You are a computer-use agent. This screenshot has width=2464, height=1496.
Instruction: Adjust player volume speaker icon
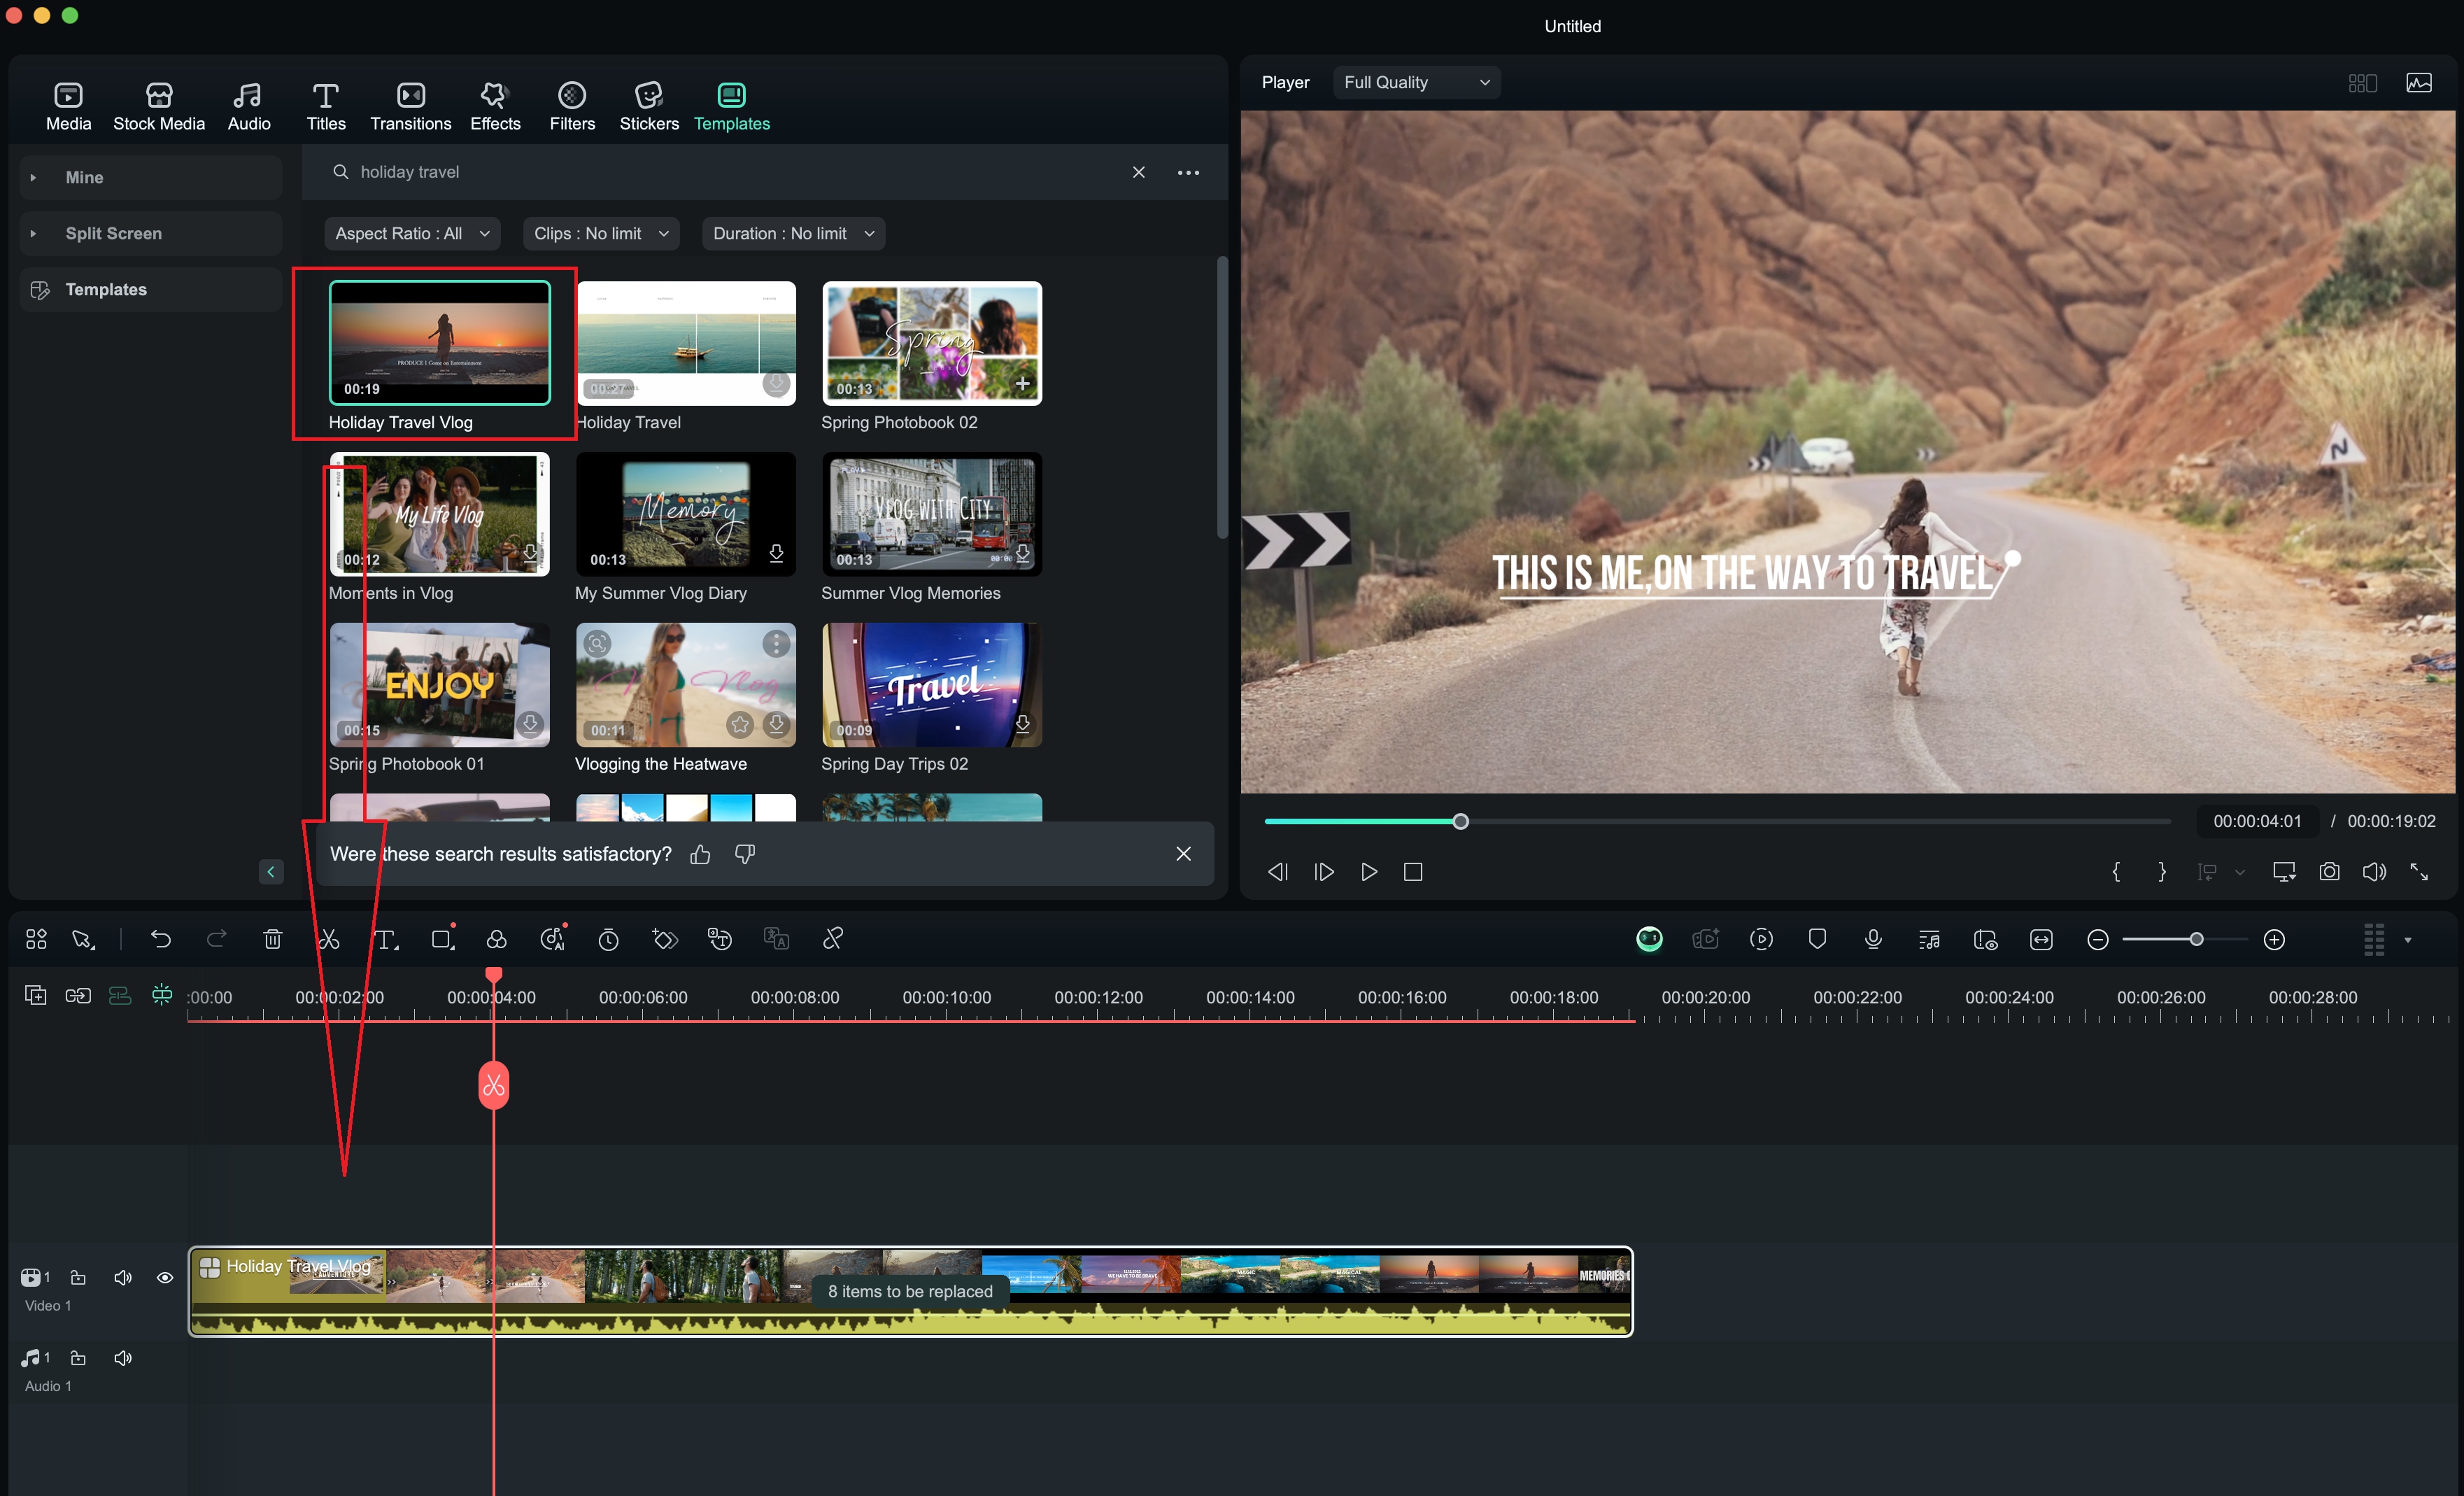pos(2374,872)
